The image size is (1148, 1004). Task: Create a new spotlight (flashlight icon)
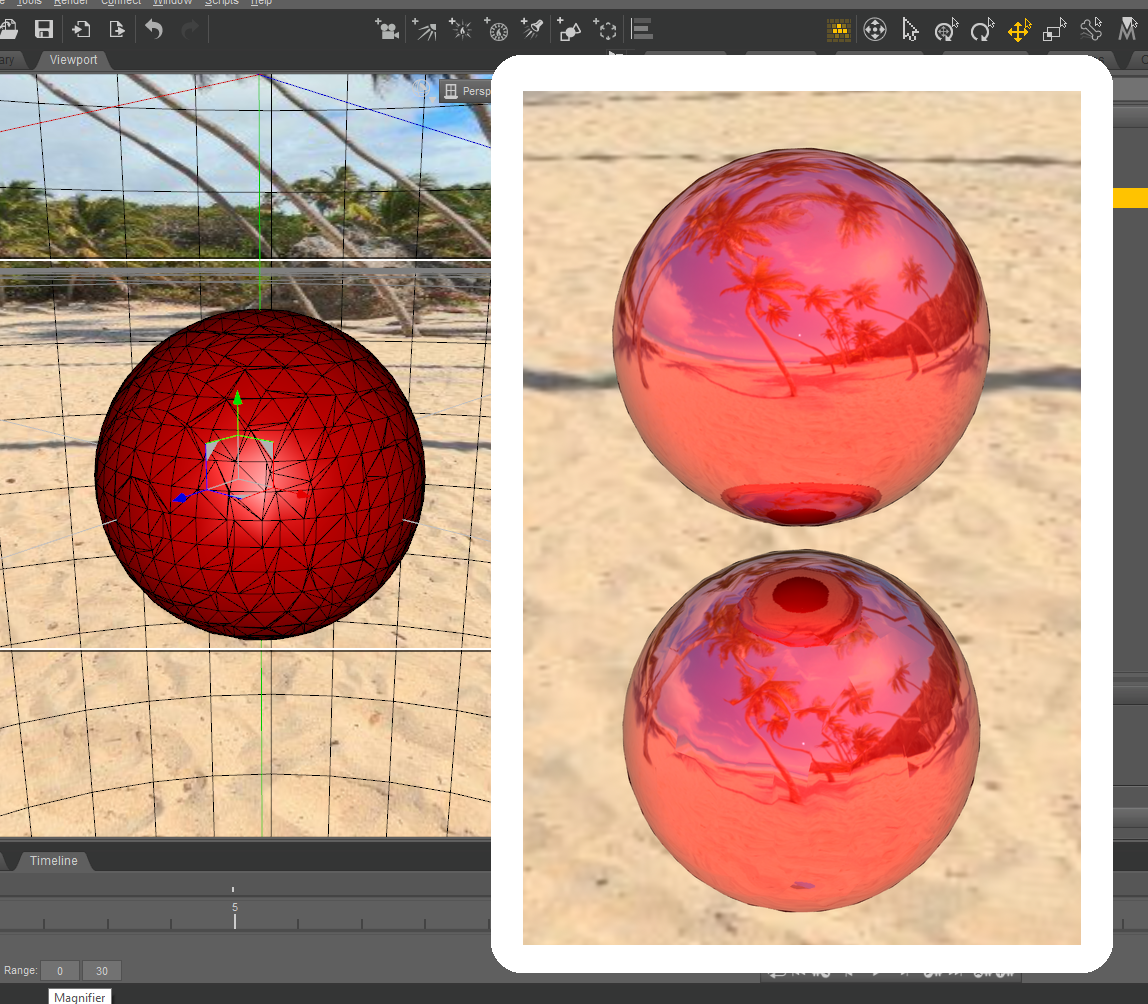pos(532,29)
